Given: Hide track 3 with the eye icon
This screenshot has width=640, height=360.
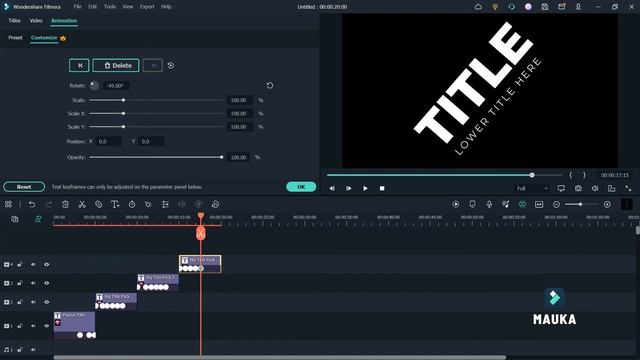Looking at the screenshot, I should (47, 283).
